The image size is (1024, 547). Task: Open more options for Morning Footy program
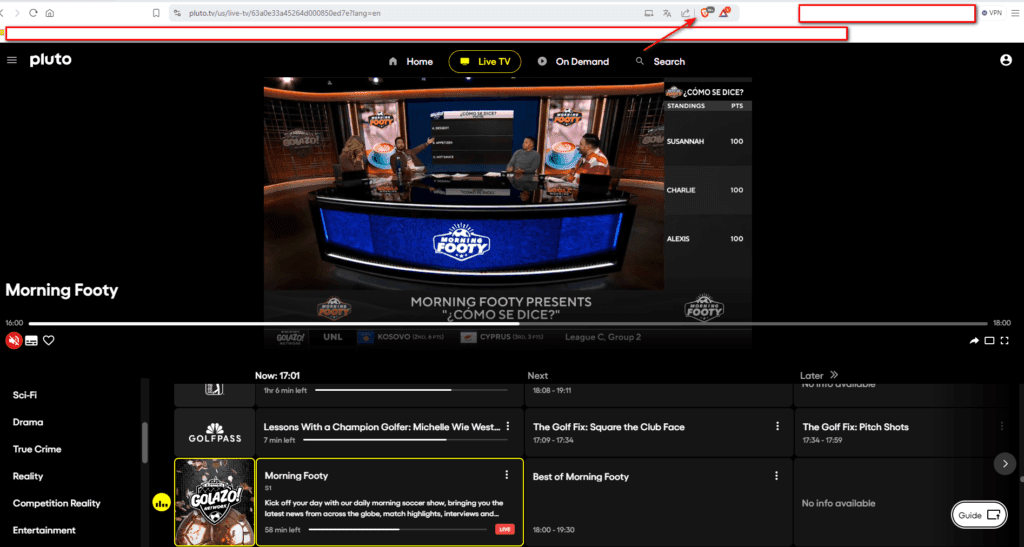pos(506,475)
